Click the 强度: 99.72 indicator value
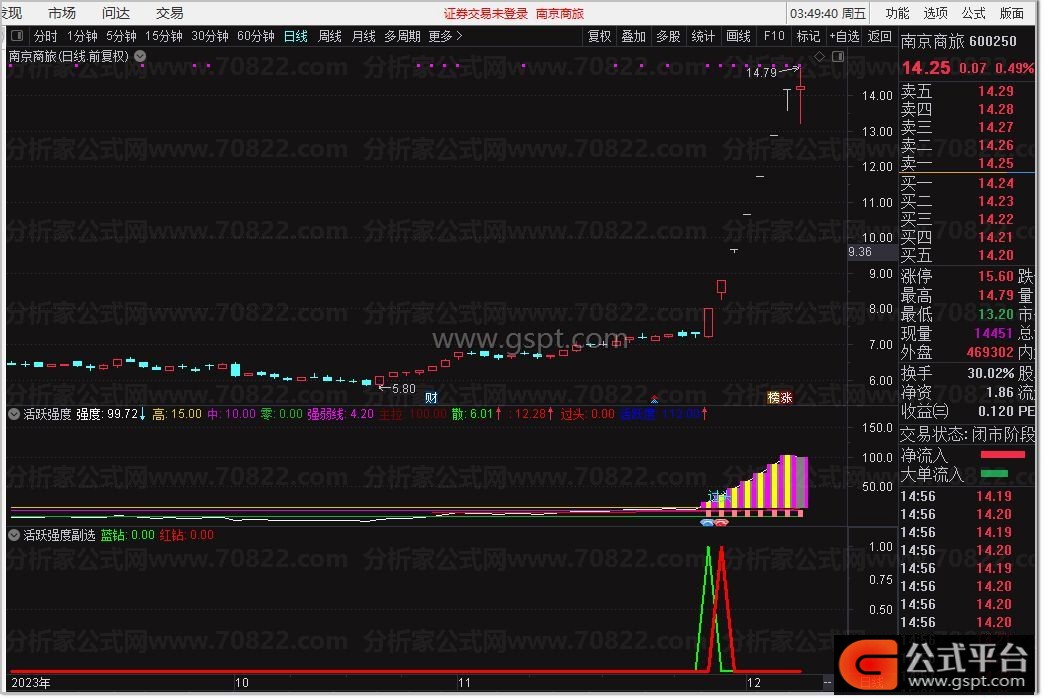1044x698 pixels. (x=111, y=414)
